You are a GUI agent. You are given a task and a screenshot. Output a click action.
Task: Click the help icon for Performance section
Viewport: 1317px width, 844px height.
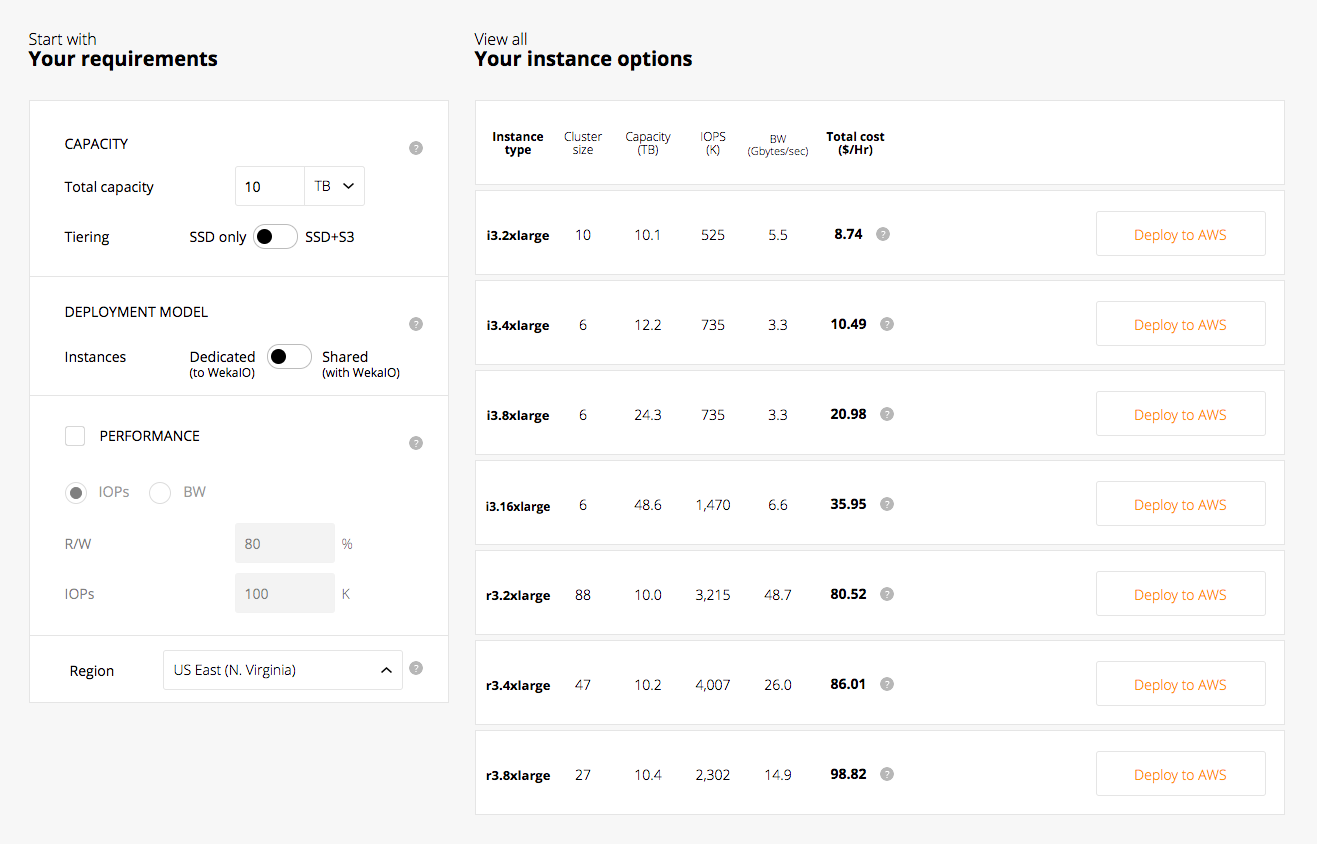[416, 443]
